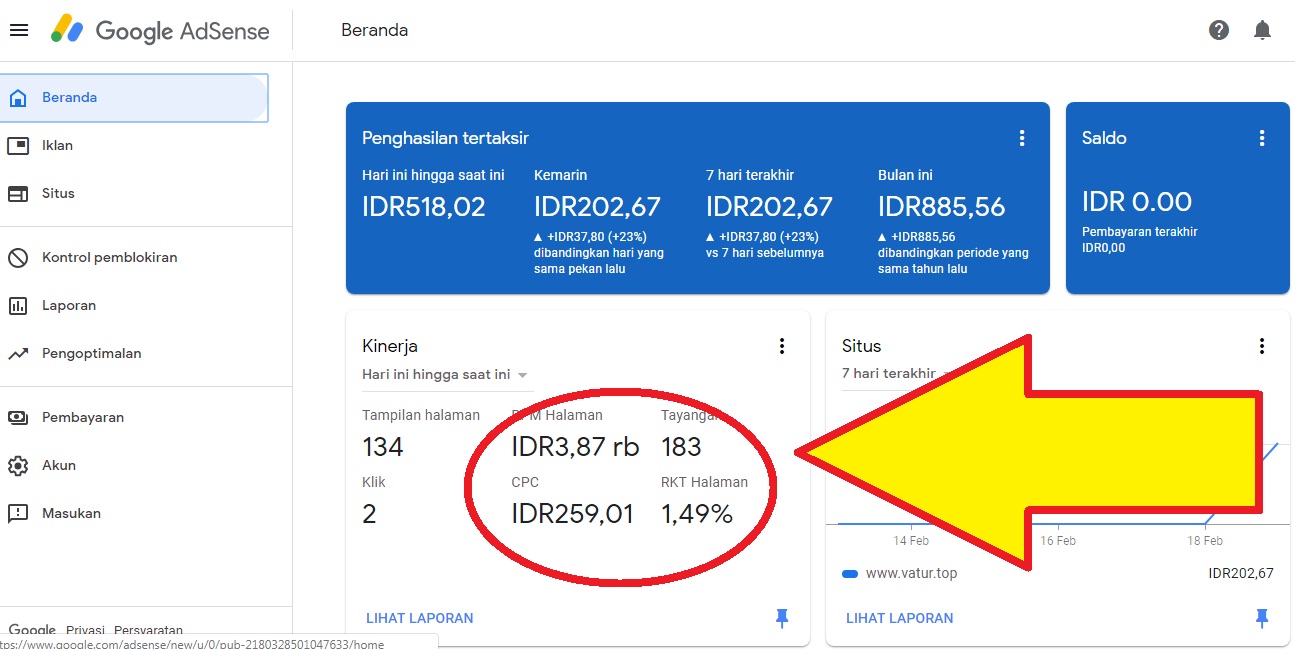Open the three-dot menu on the Saldo card

(x=1261, y=138)
